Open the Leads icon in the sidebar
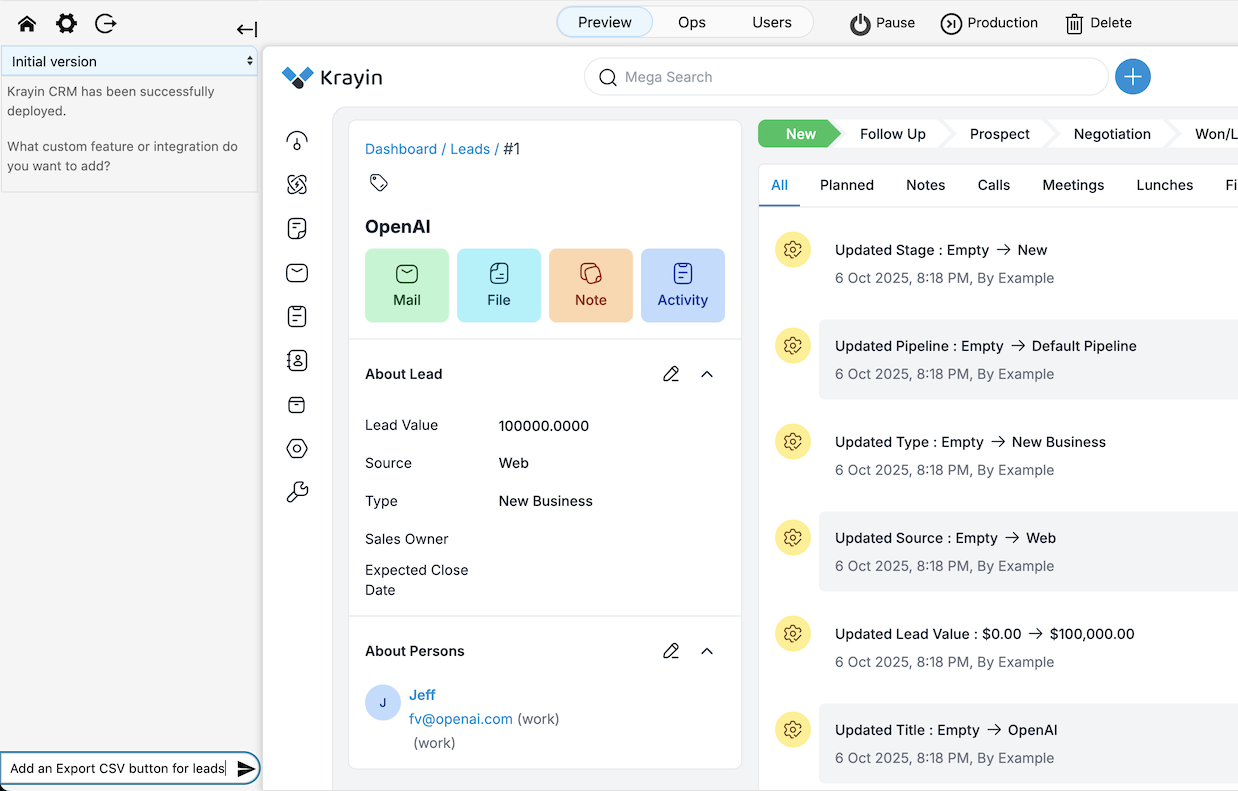This screenshot has width=1238, height=791. [x=297, y=185]
